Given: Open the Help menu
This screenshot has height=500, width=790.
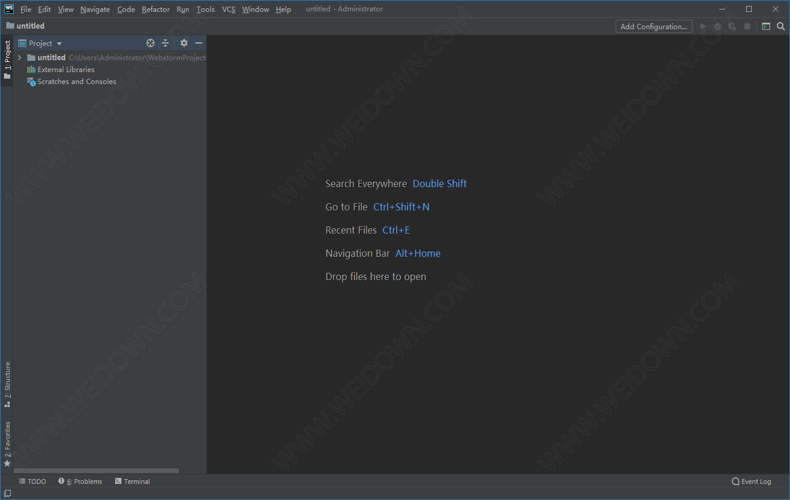Looking at the screenshot, I should click(283, 9).
